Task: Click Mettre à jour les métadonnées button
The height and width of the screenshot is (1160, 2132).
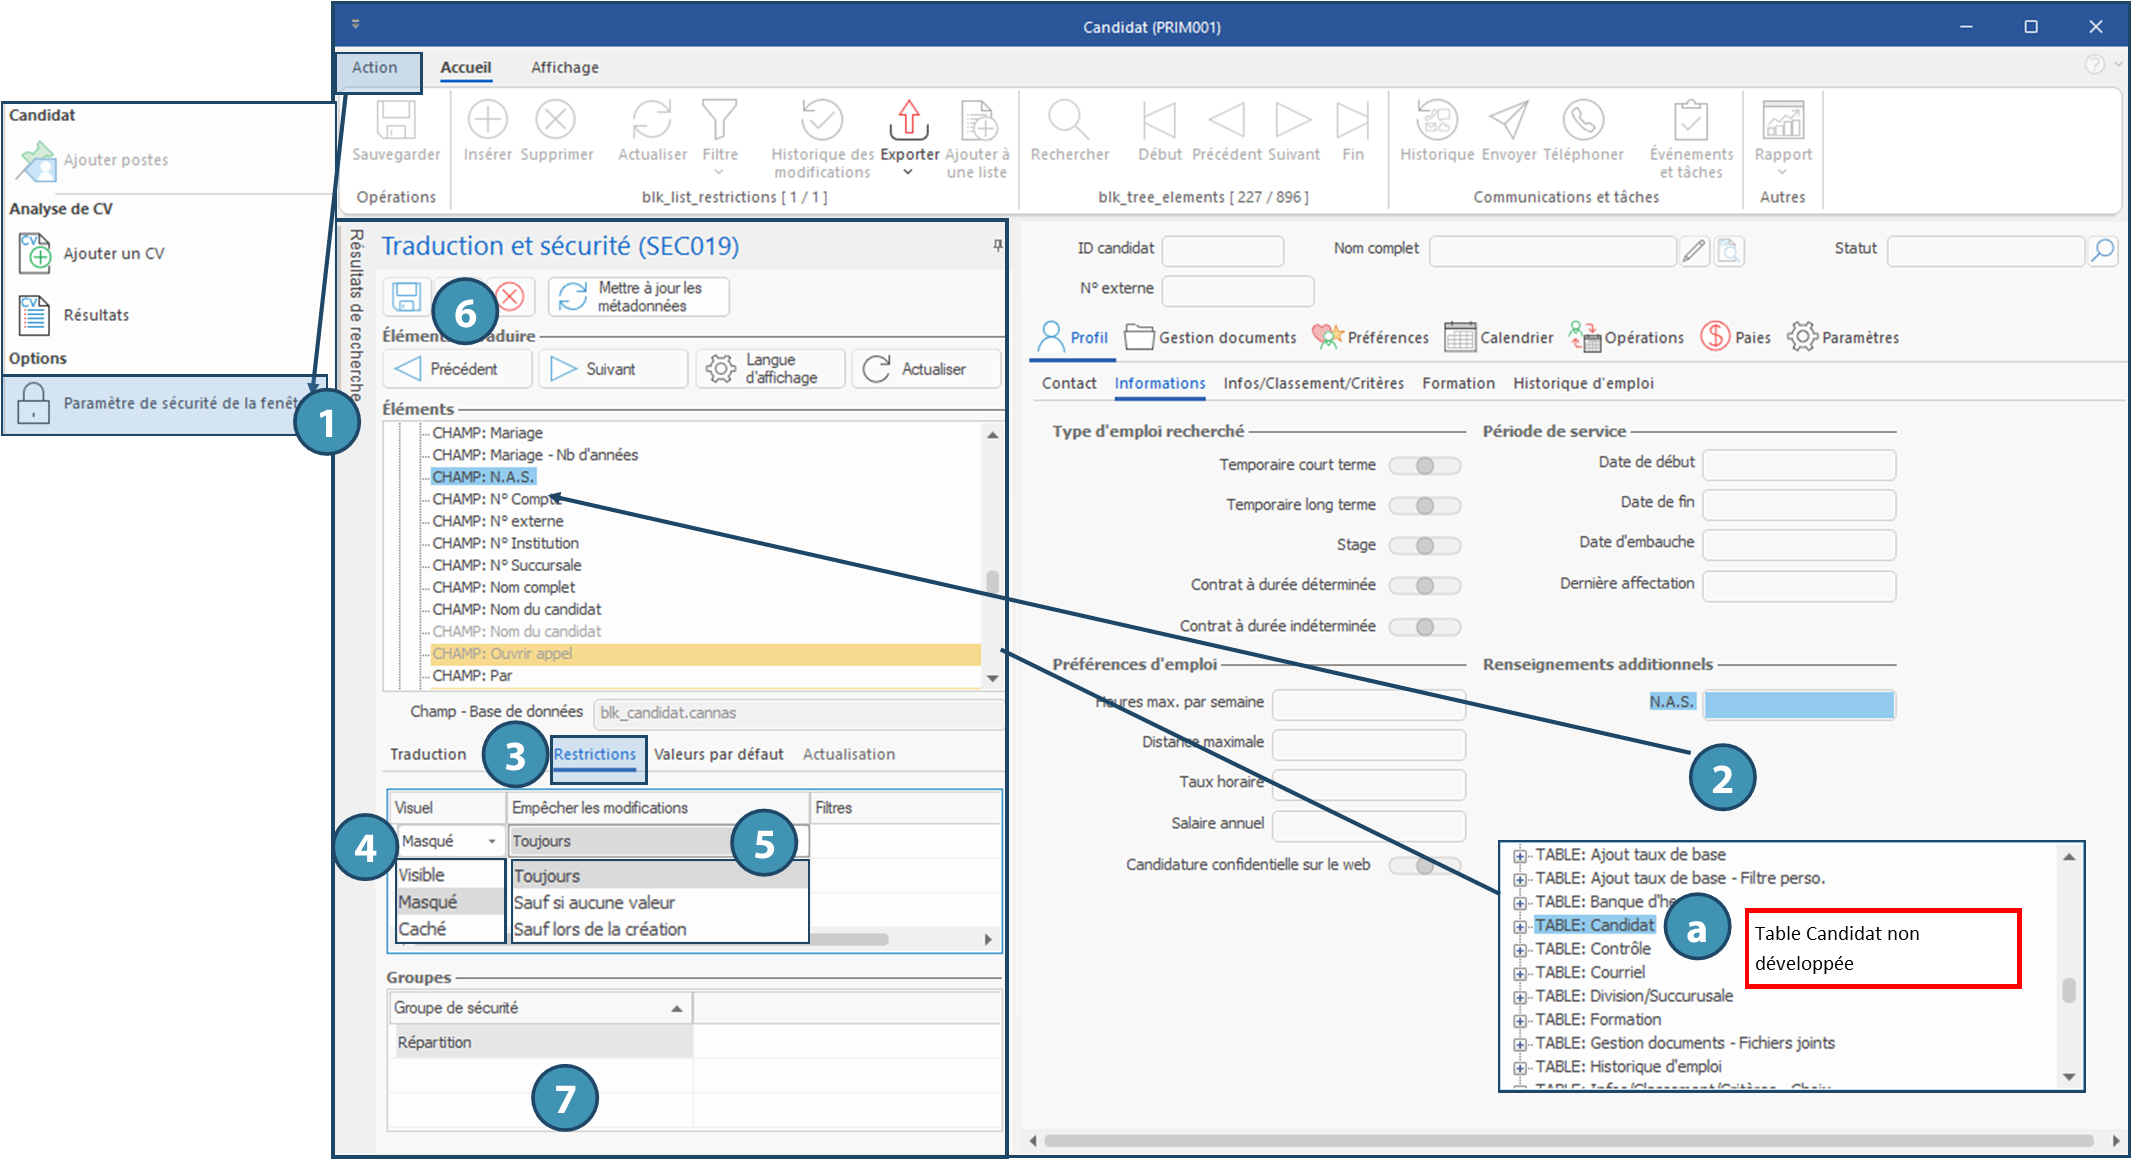Action: point(639,297)
